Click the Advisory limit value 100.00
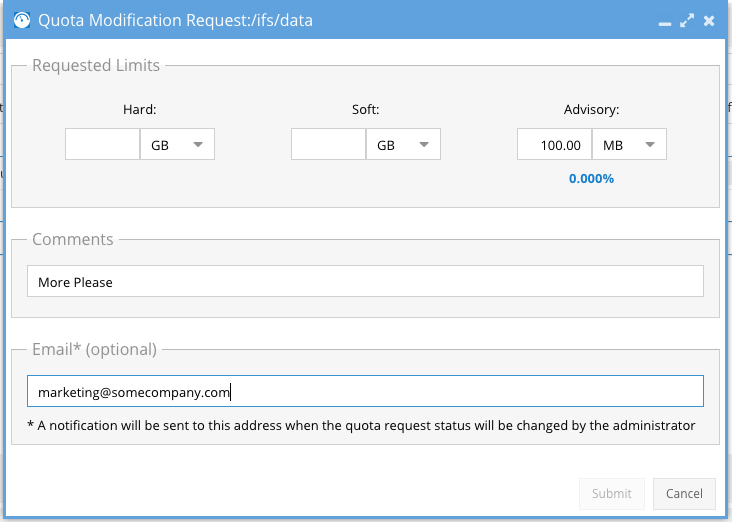Viewport: 732px width, 522px height. click(x=555, y=144)
